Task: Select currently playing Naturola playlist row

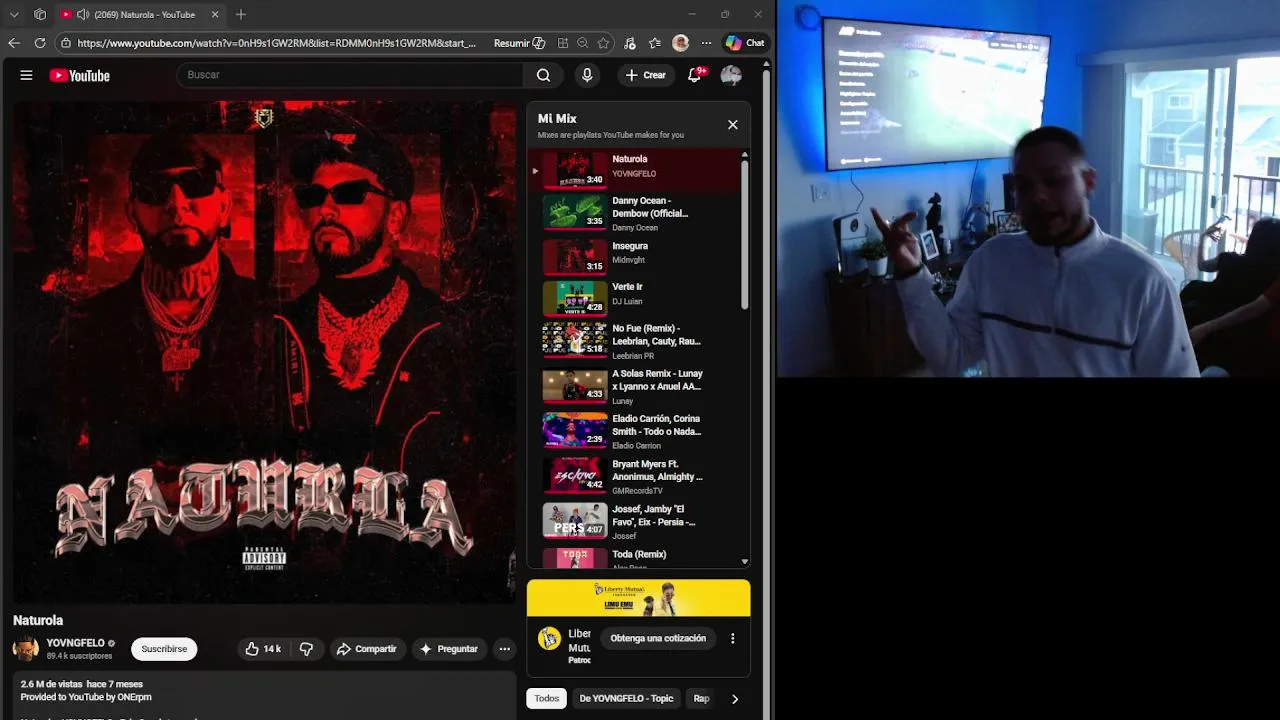Action: [x=637, y=170]
